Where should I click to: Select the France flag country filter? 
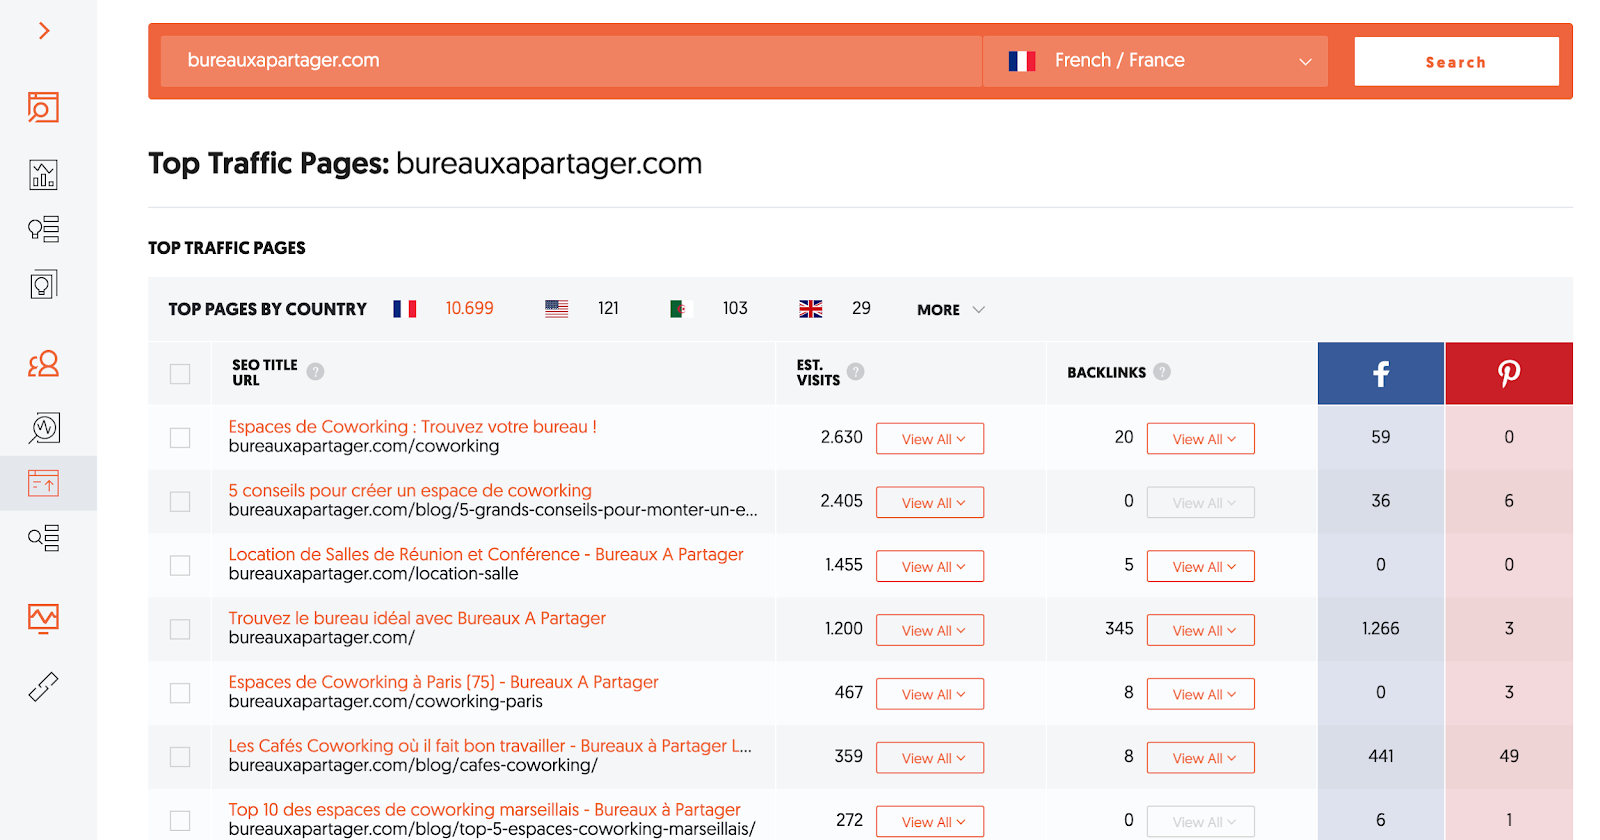[x=405, y=309]
